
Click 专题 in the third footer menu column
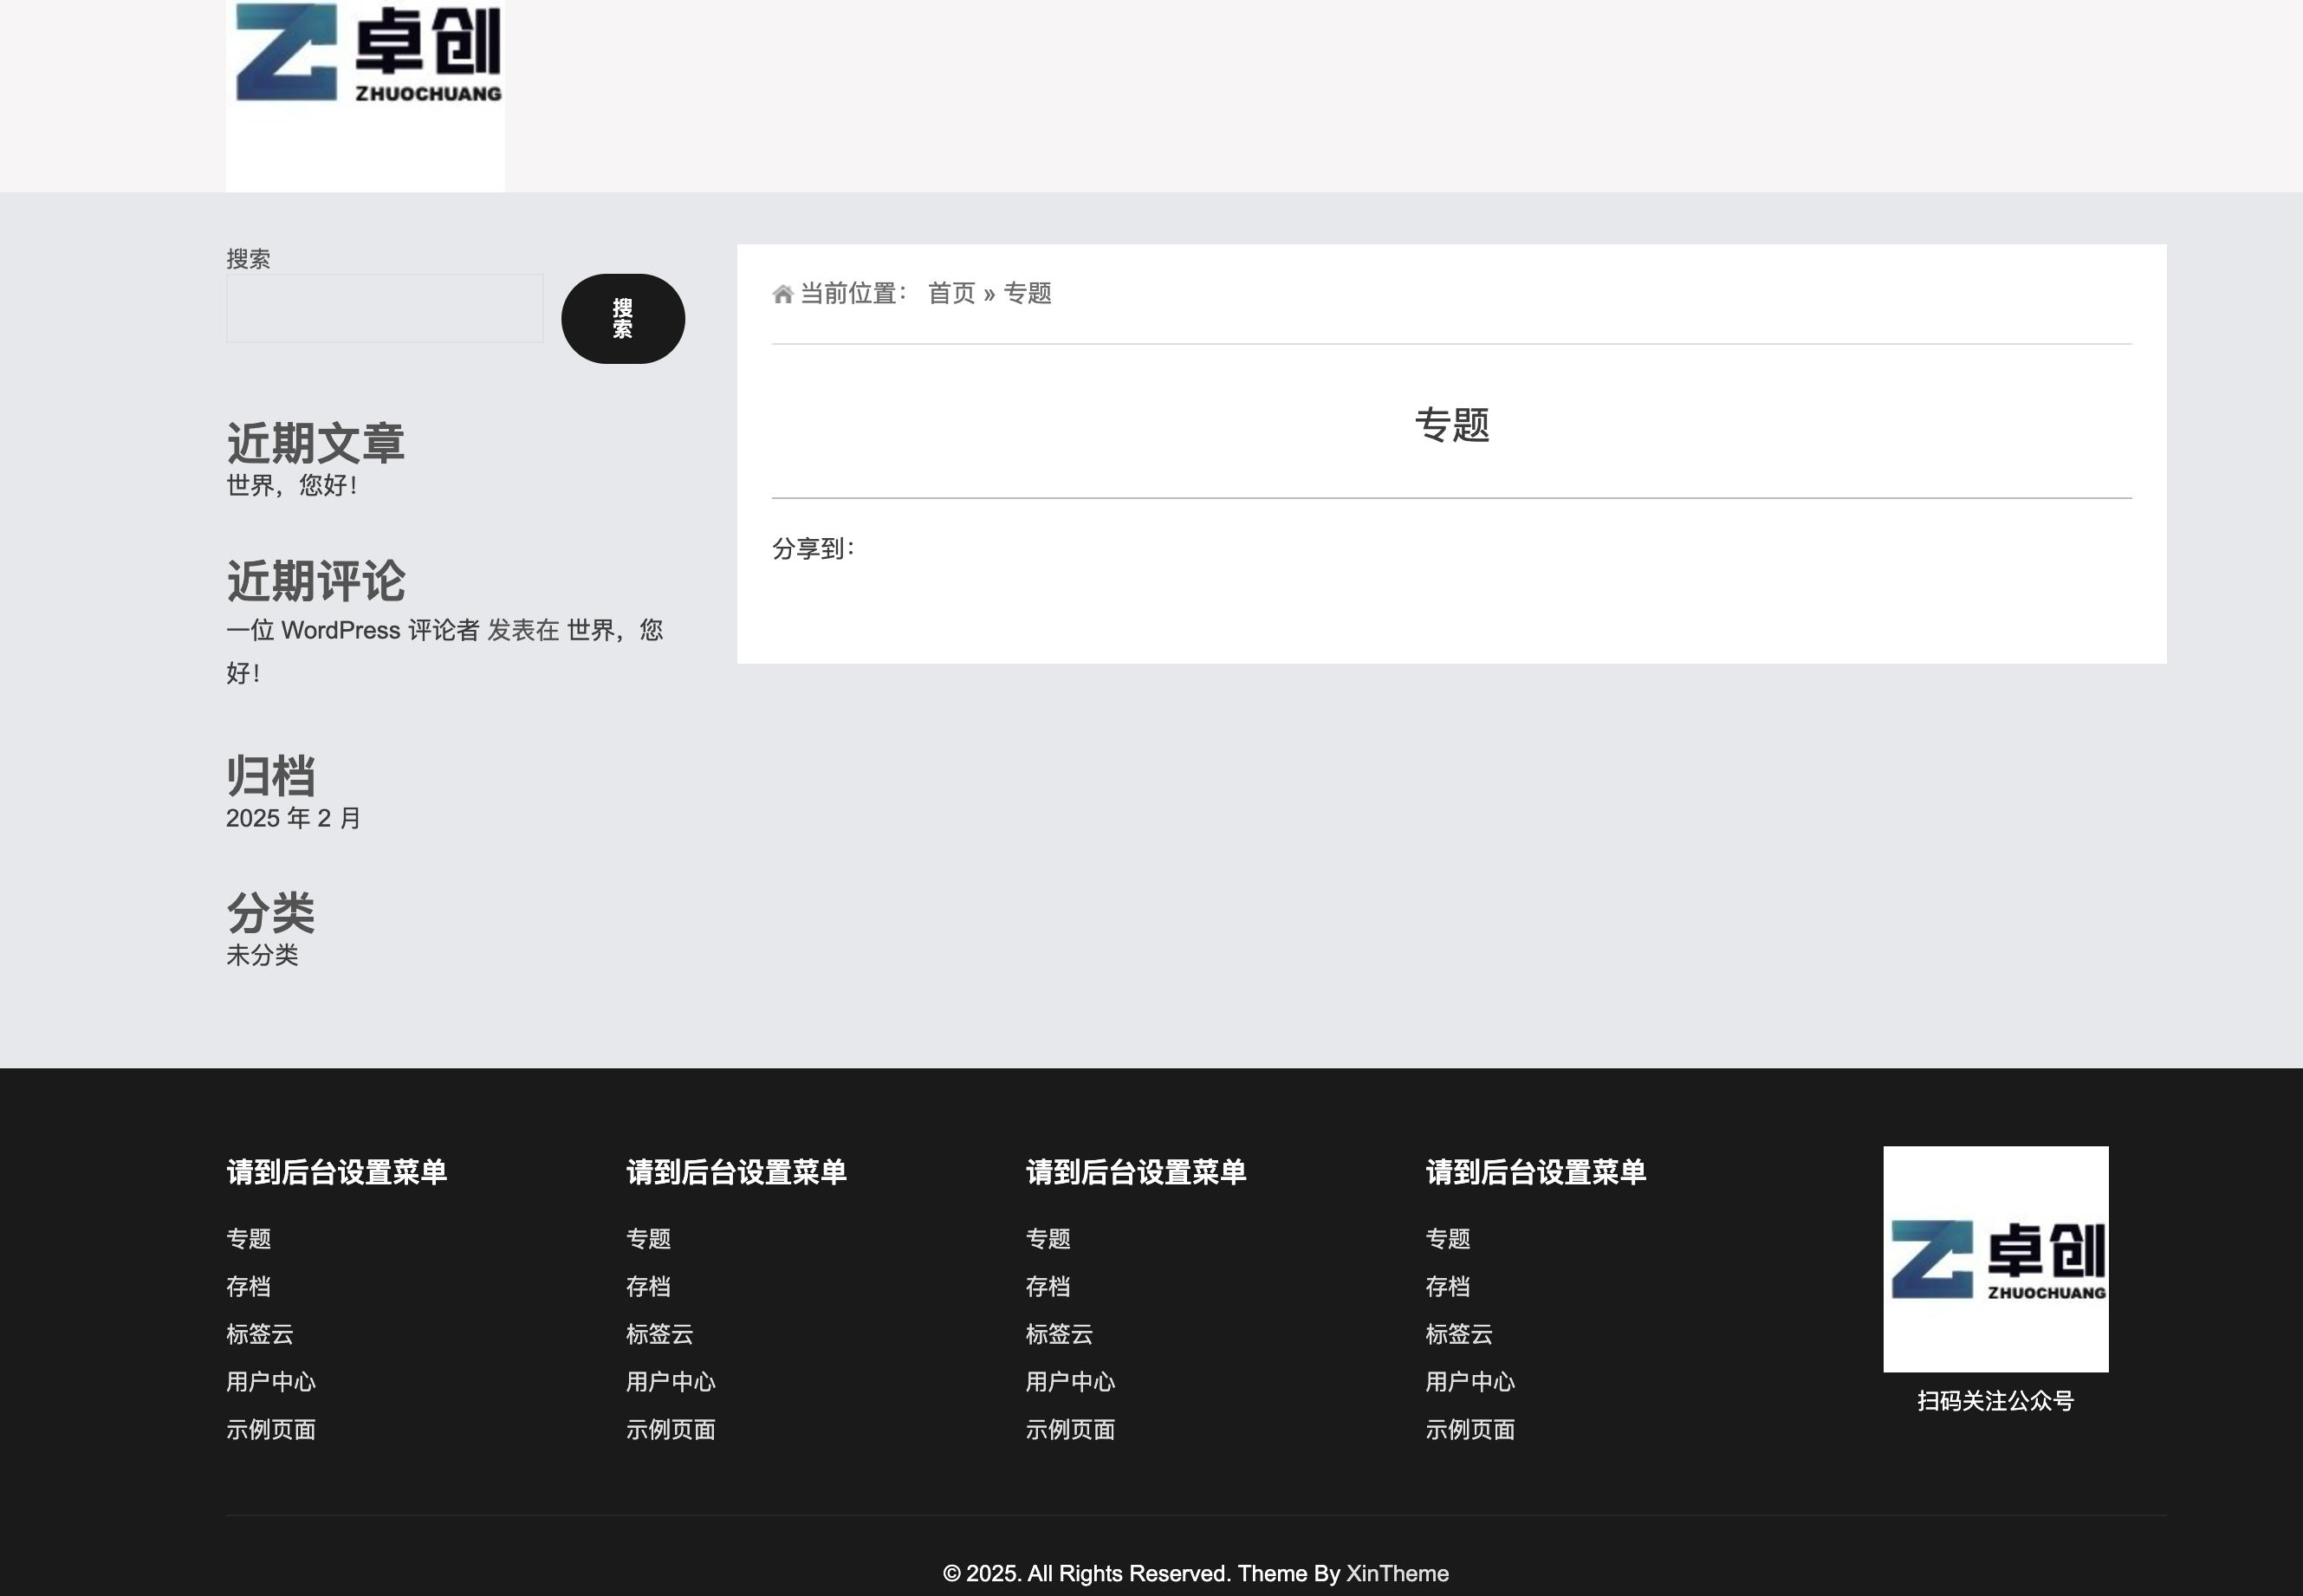[x=1049, y=1239]
